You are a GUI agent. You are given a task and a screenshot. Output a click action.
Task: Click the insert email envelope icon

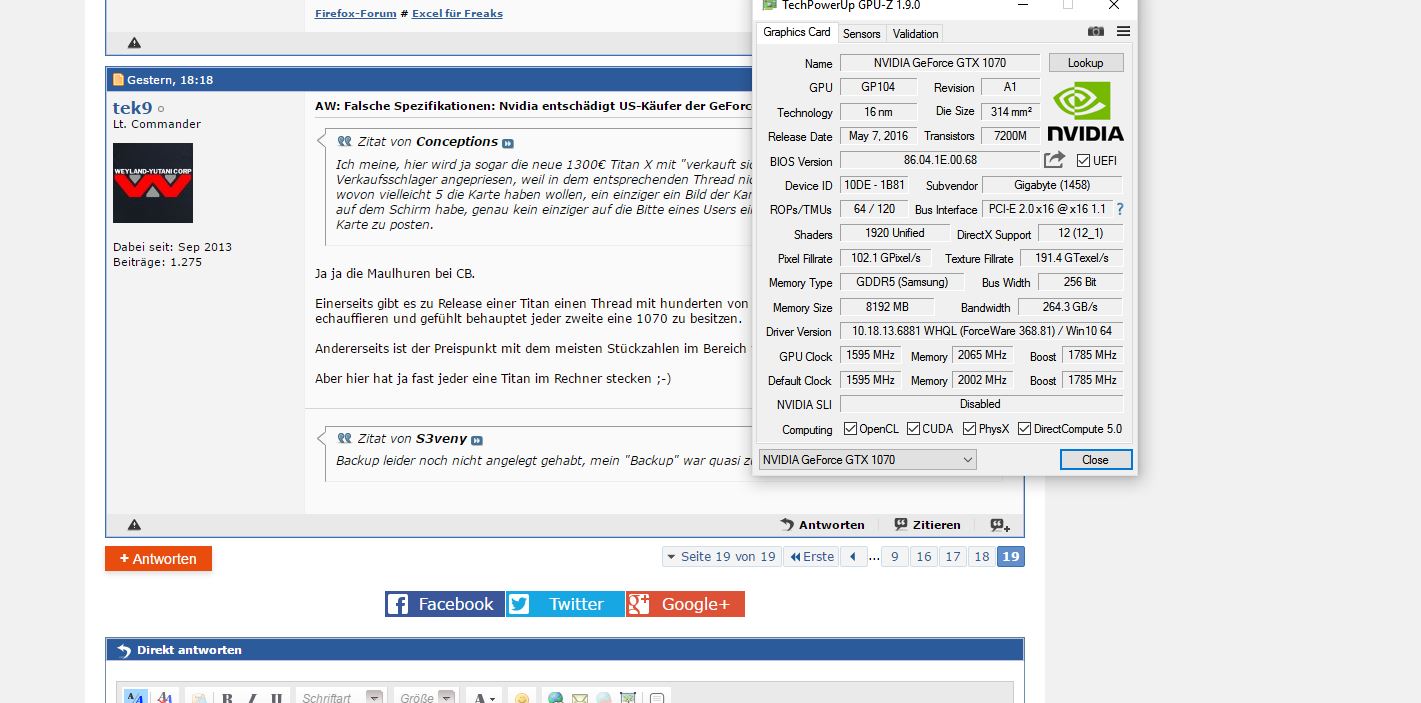point(580,698)
